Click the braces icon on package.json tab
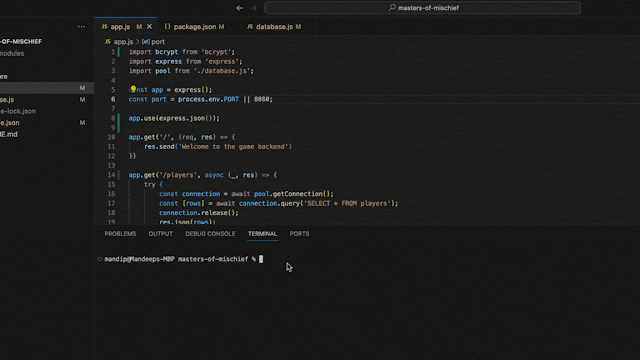This screenshot has width=640, height=360. click(x=167, y=27)
